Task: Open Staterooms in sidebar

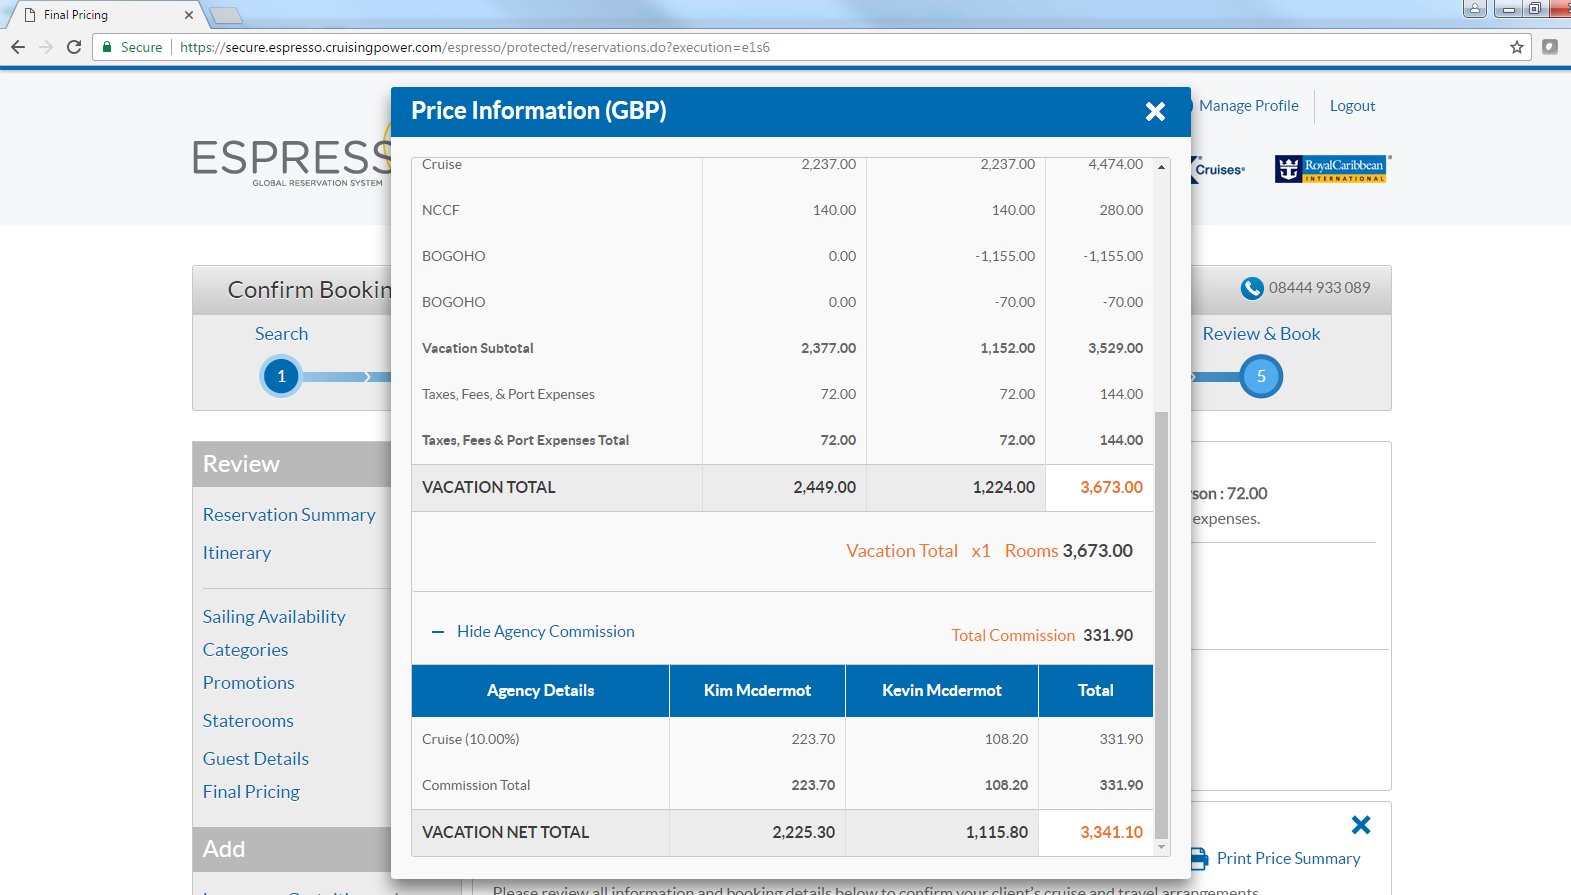Action: click(248, 721)
